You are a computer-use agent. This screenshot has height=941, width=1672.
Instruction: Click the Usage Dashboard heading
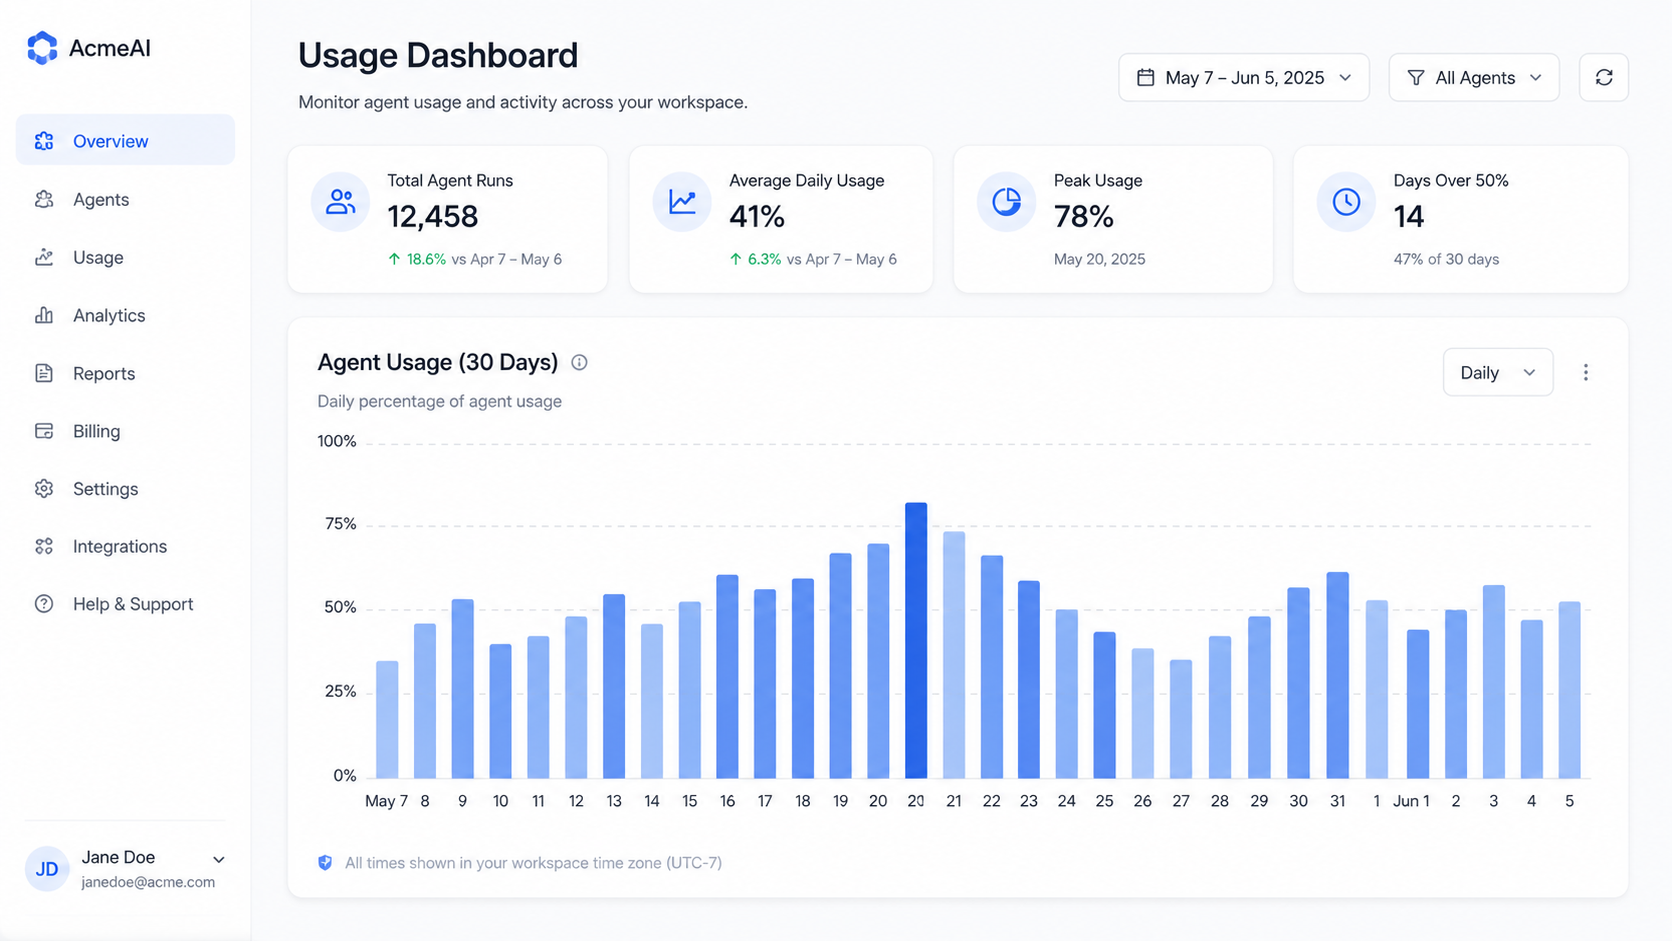[x=438, y=55]
